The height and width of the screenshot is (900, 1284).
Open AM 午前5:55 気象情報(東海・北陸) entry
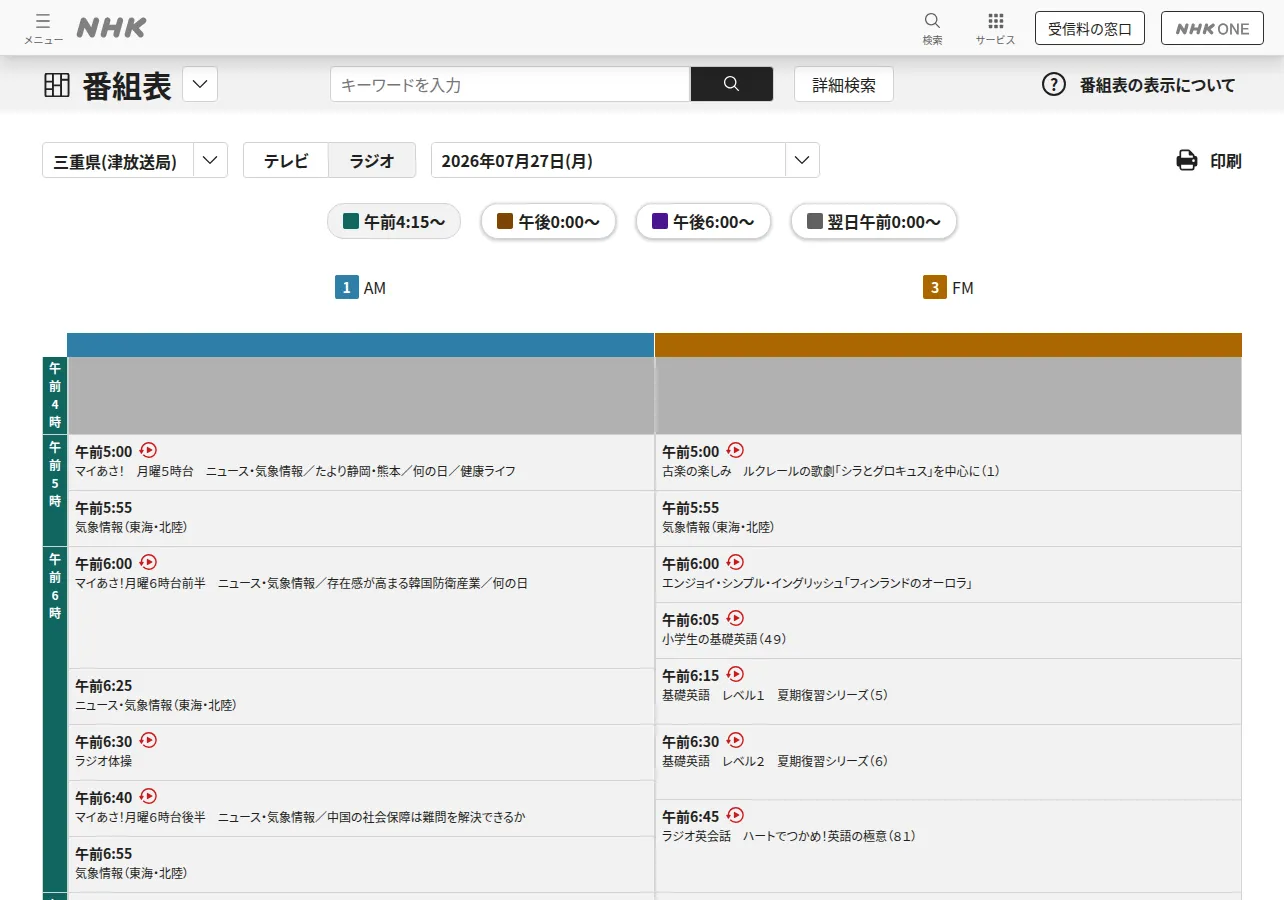click(360, 518)
